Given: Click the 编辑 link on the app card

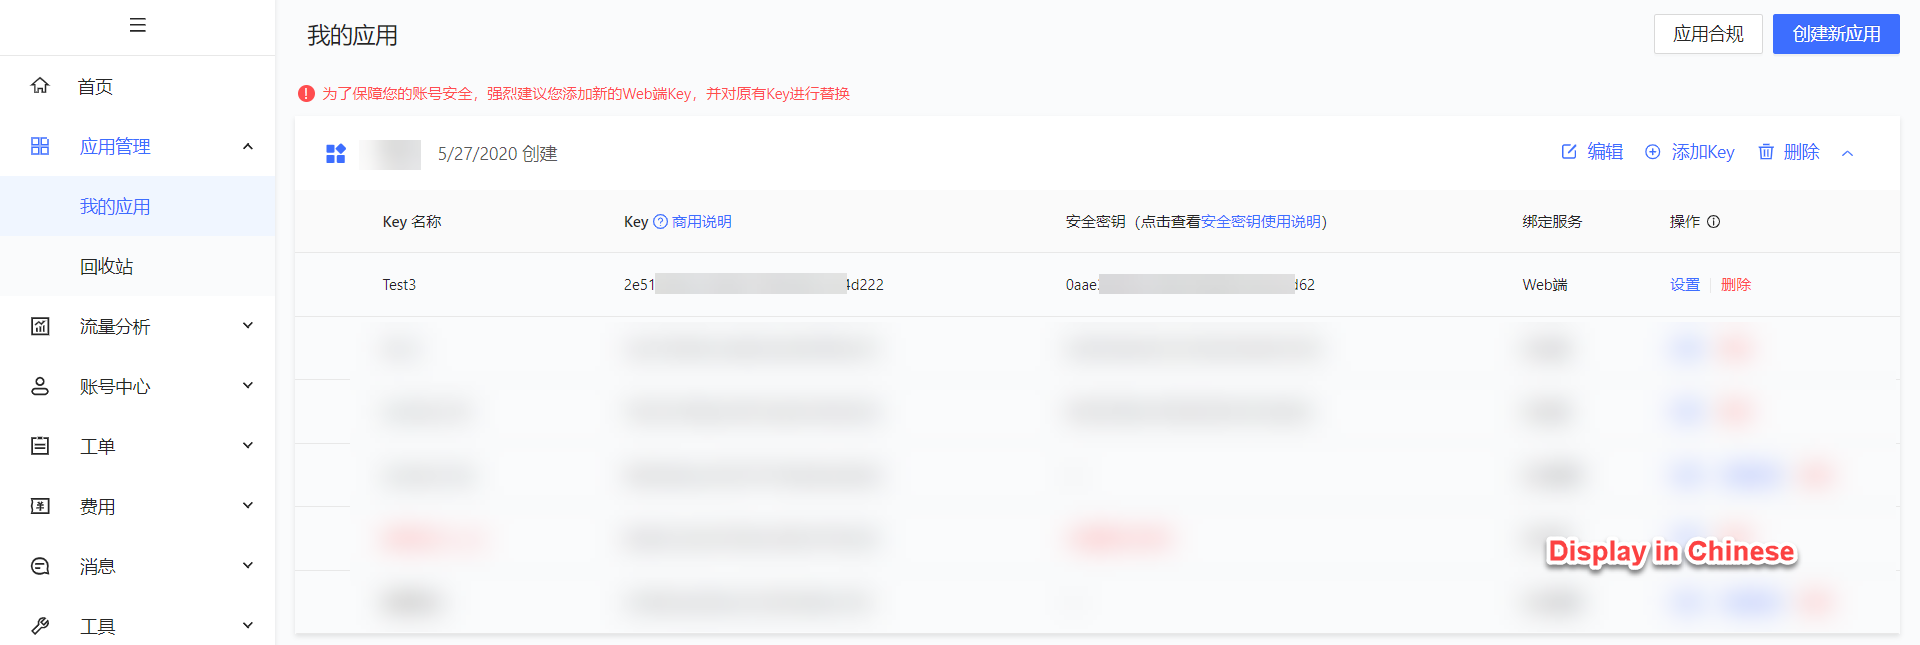Looking at the screenshot, I should pyautogui.click(x=1605, y=152).
